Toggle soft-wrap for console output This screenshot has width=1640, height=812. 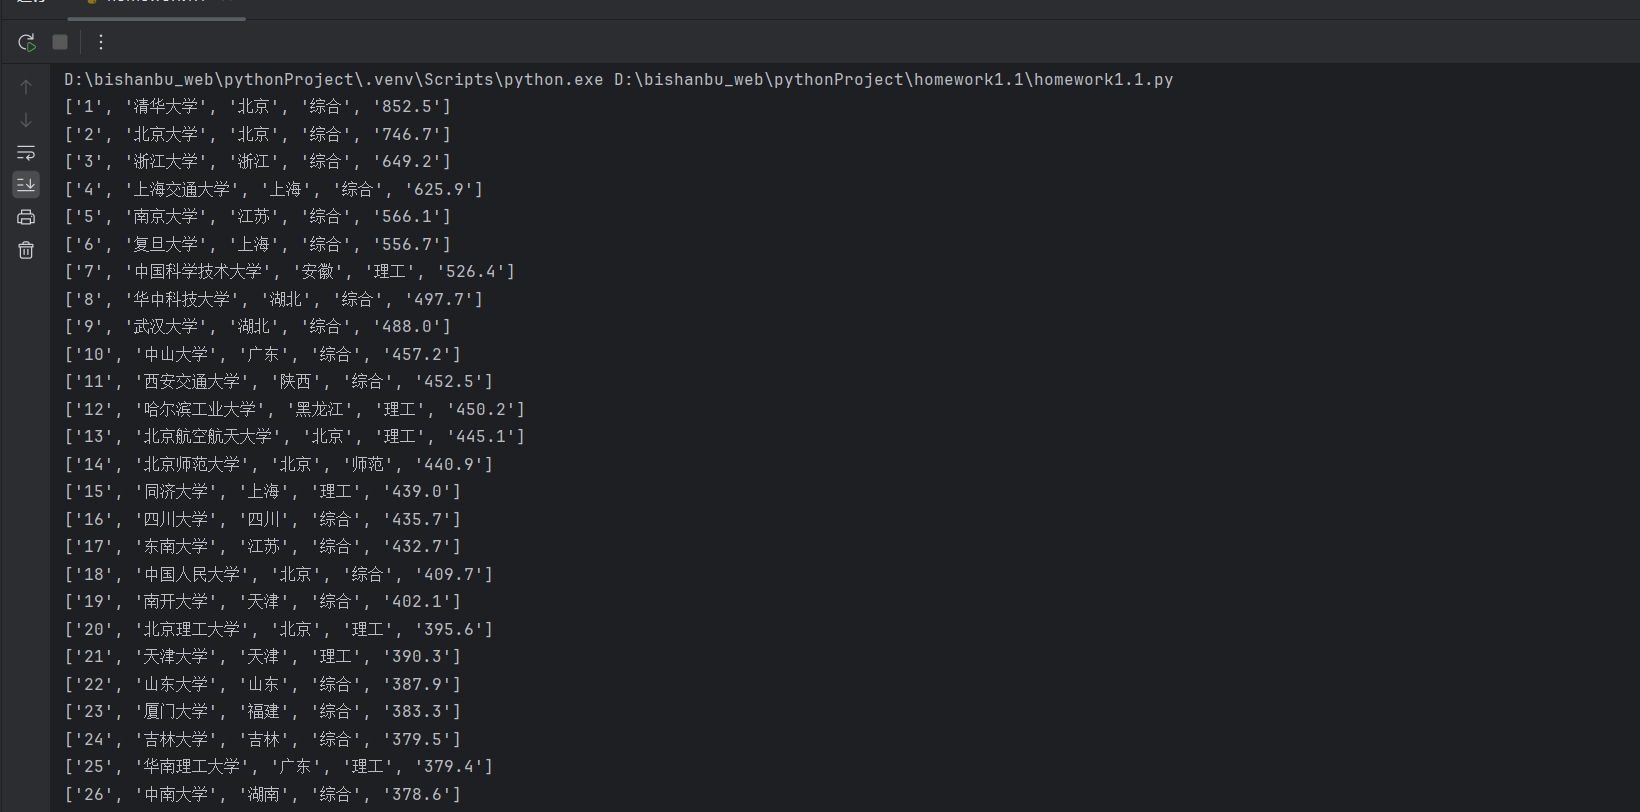click(x=26, y=153)
